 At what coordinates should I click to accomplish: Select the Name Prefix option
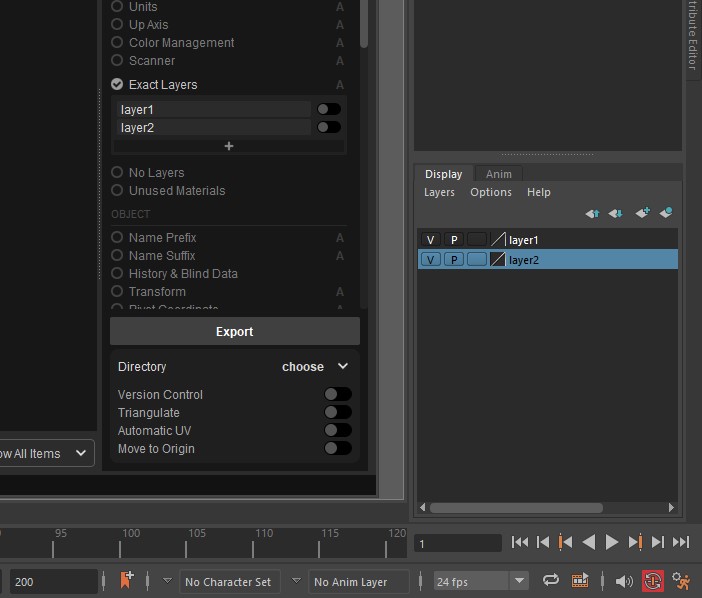(117, 237)
